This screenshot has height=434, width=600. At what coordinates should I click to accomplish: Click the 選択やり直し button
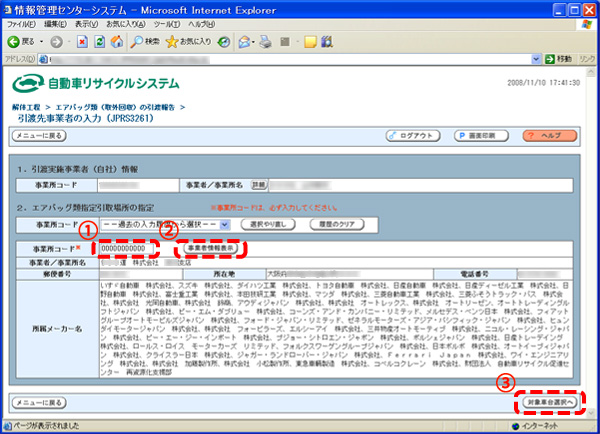click(x=268, y=225)
